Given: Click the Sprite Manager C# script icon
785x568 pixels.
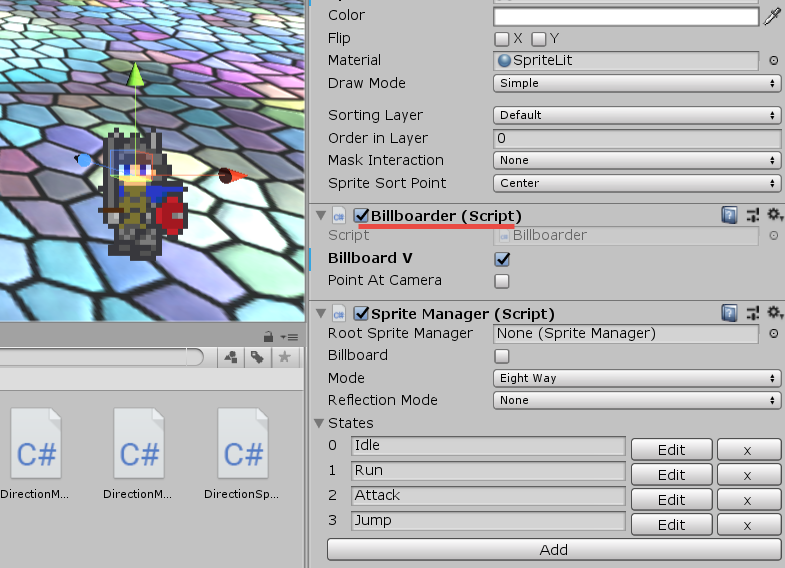Looking at the screenshot, I should [339, 314].
